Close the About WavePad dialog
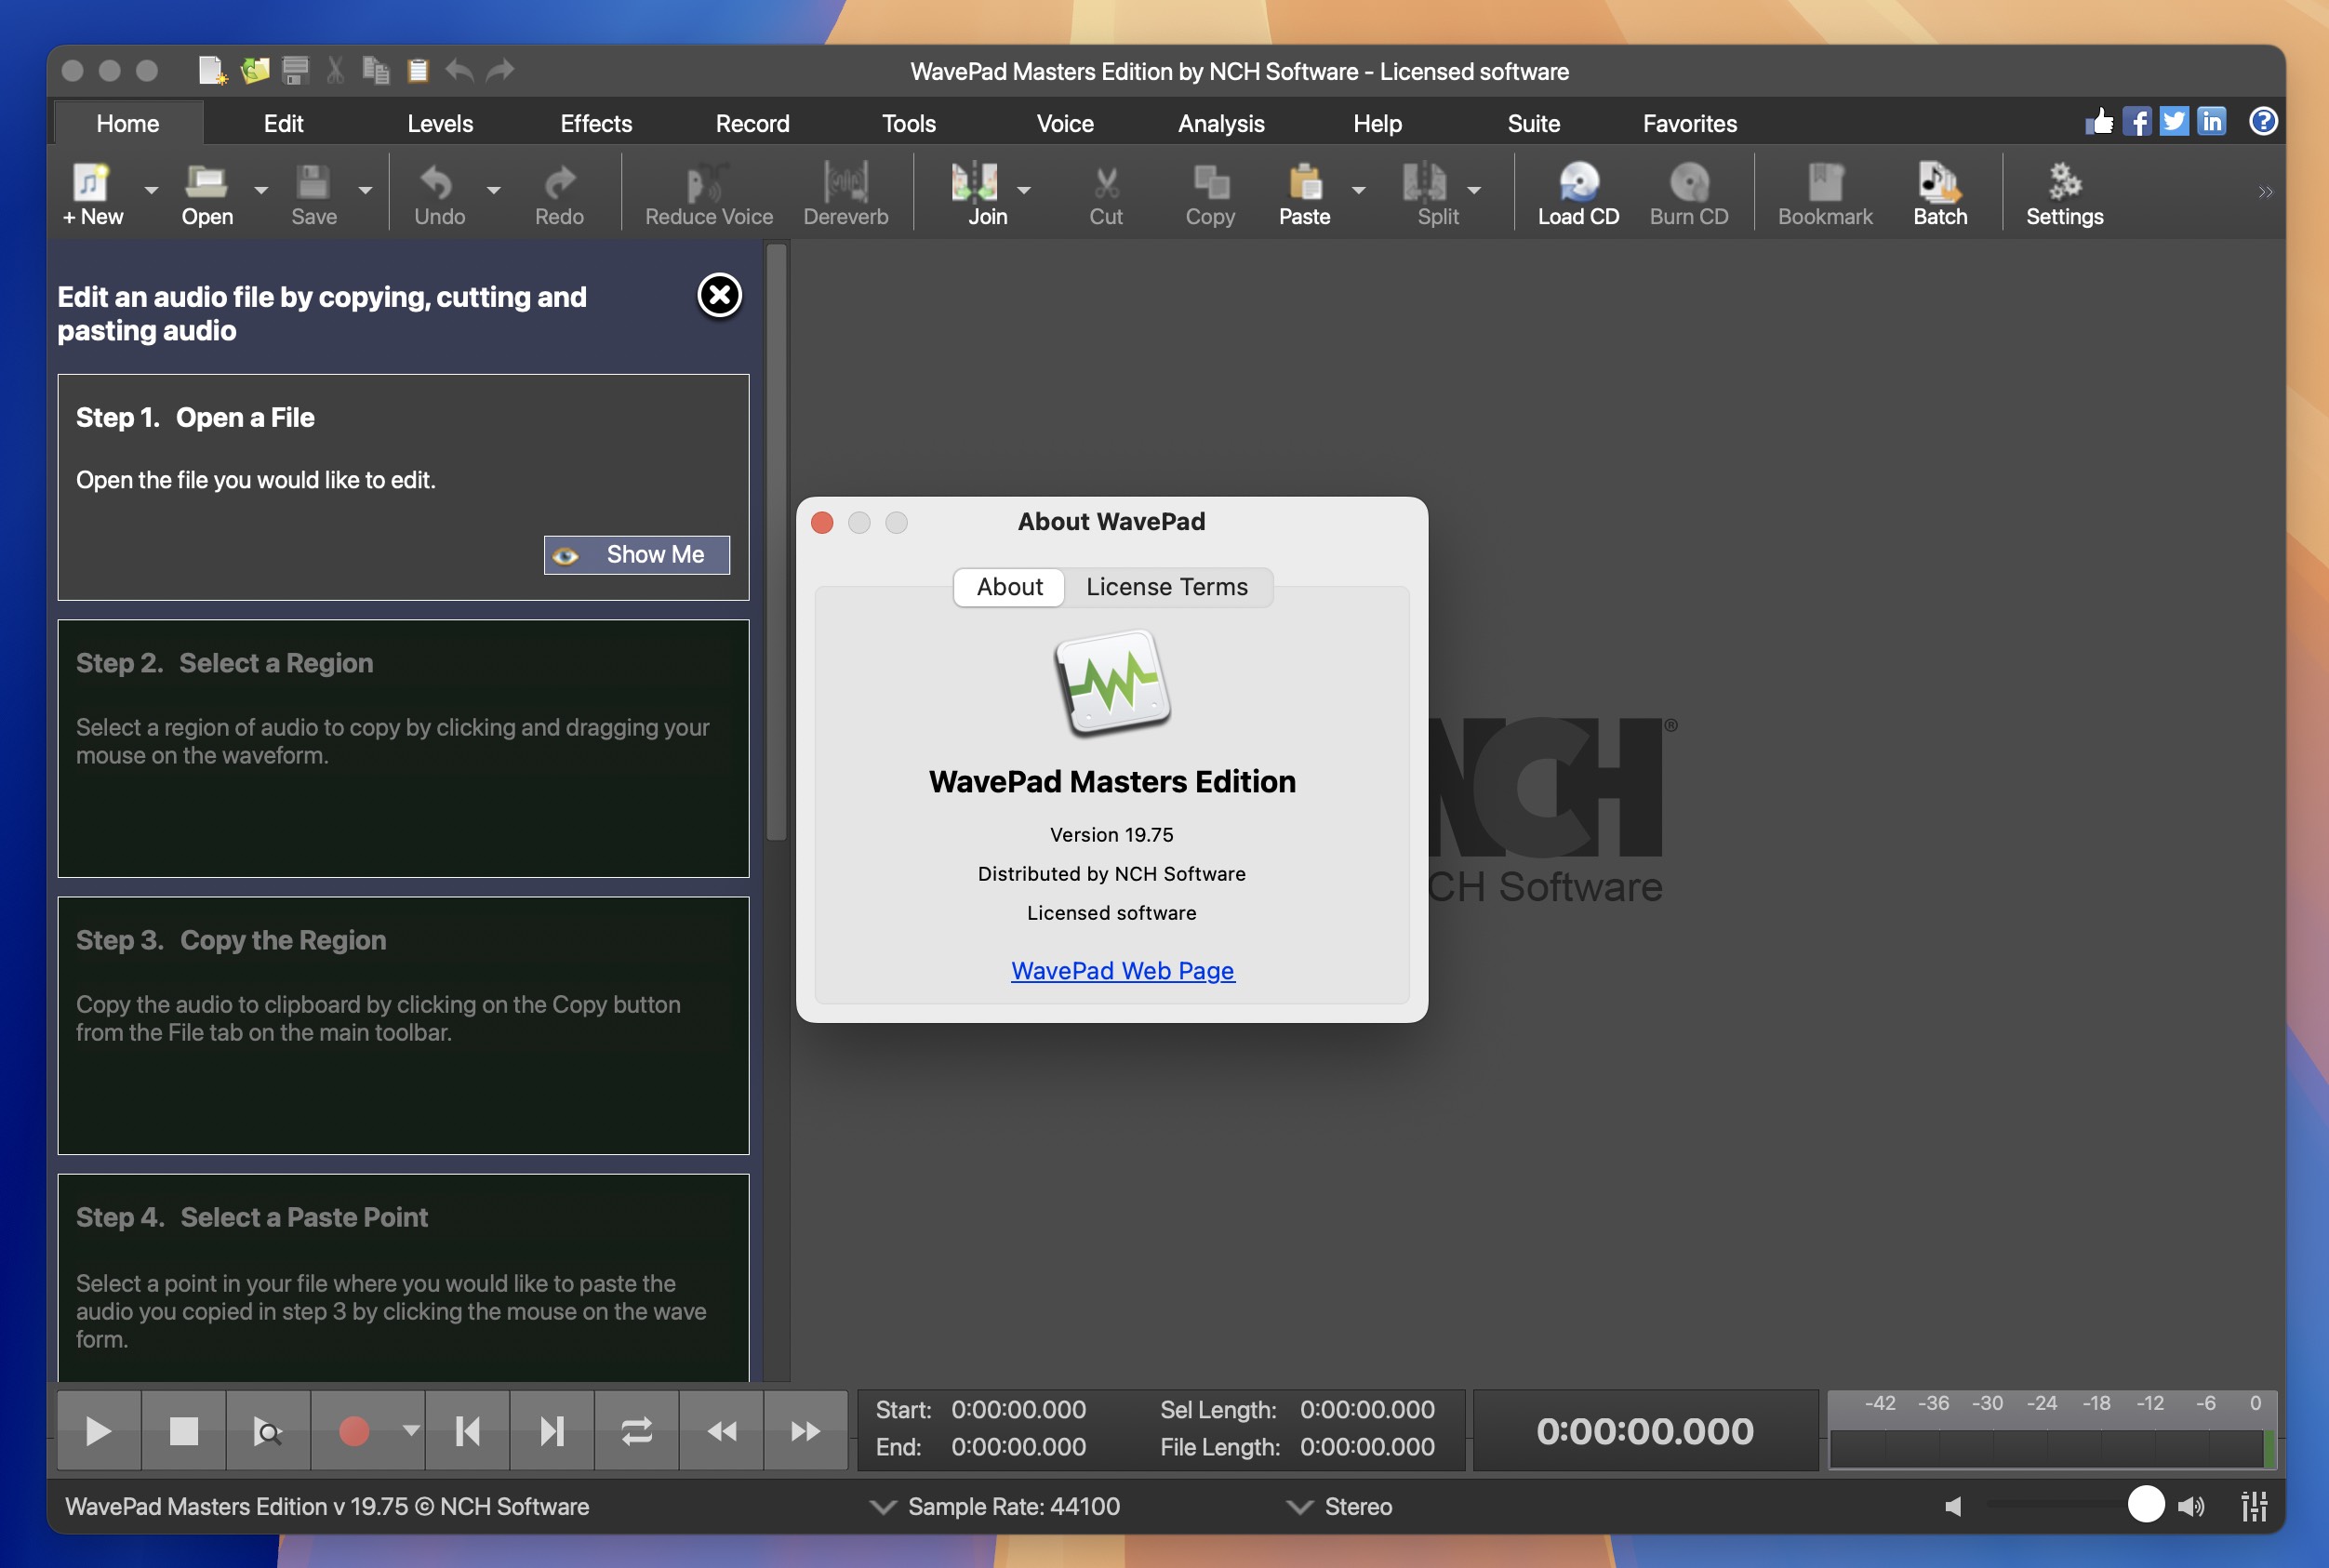This screenshot has width=2329, height=1568. pos(822,523)
